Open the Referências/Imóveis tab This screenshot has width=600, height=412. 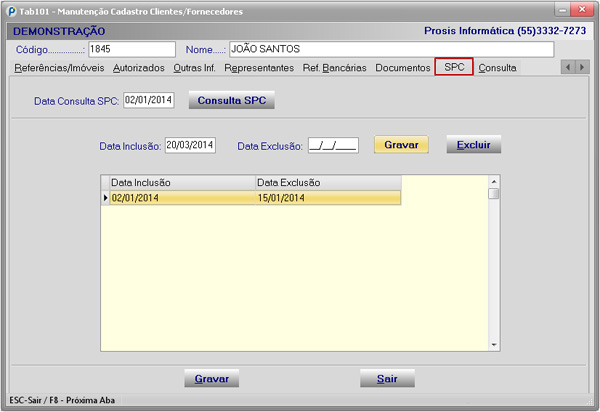tap(59, 68)
